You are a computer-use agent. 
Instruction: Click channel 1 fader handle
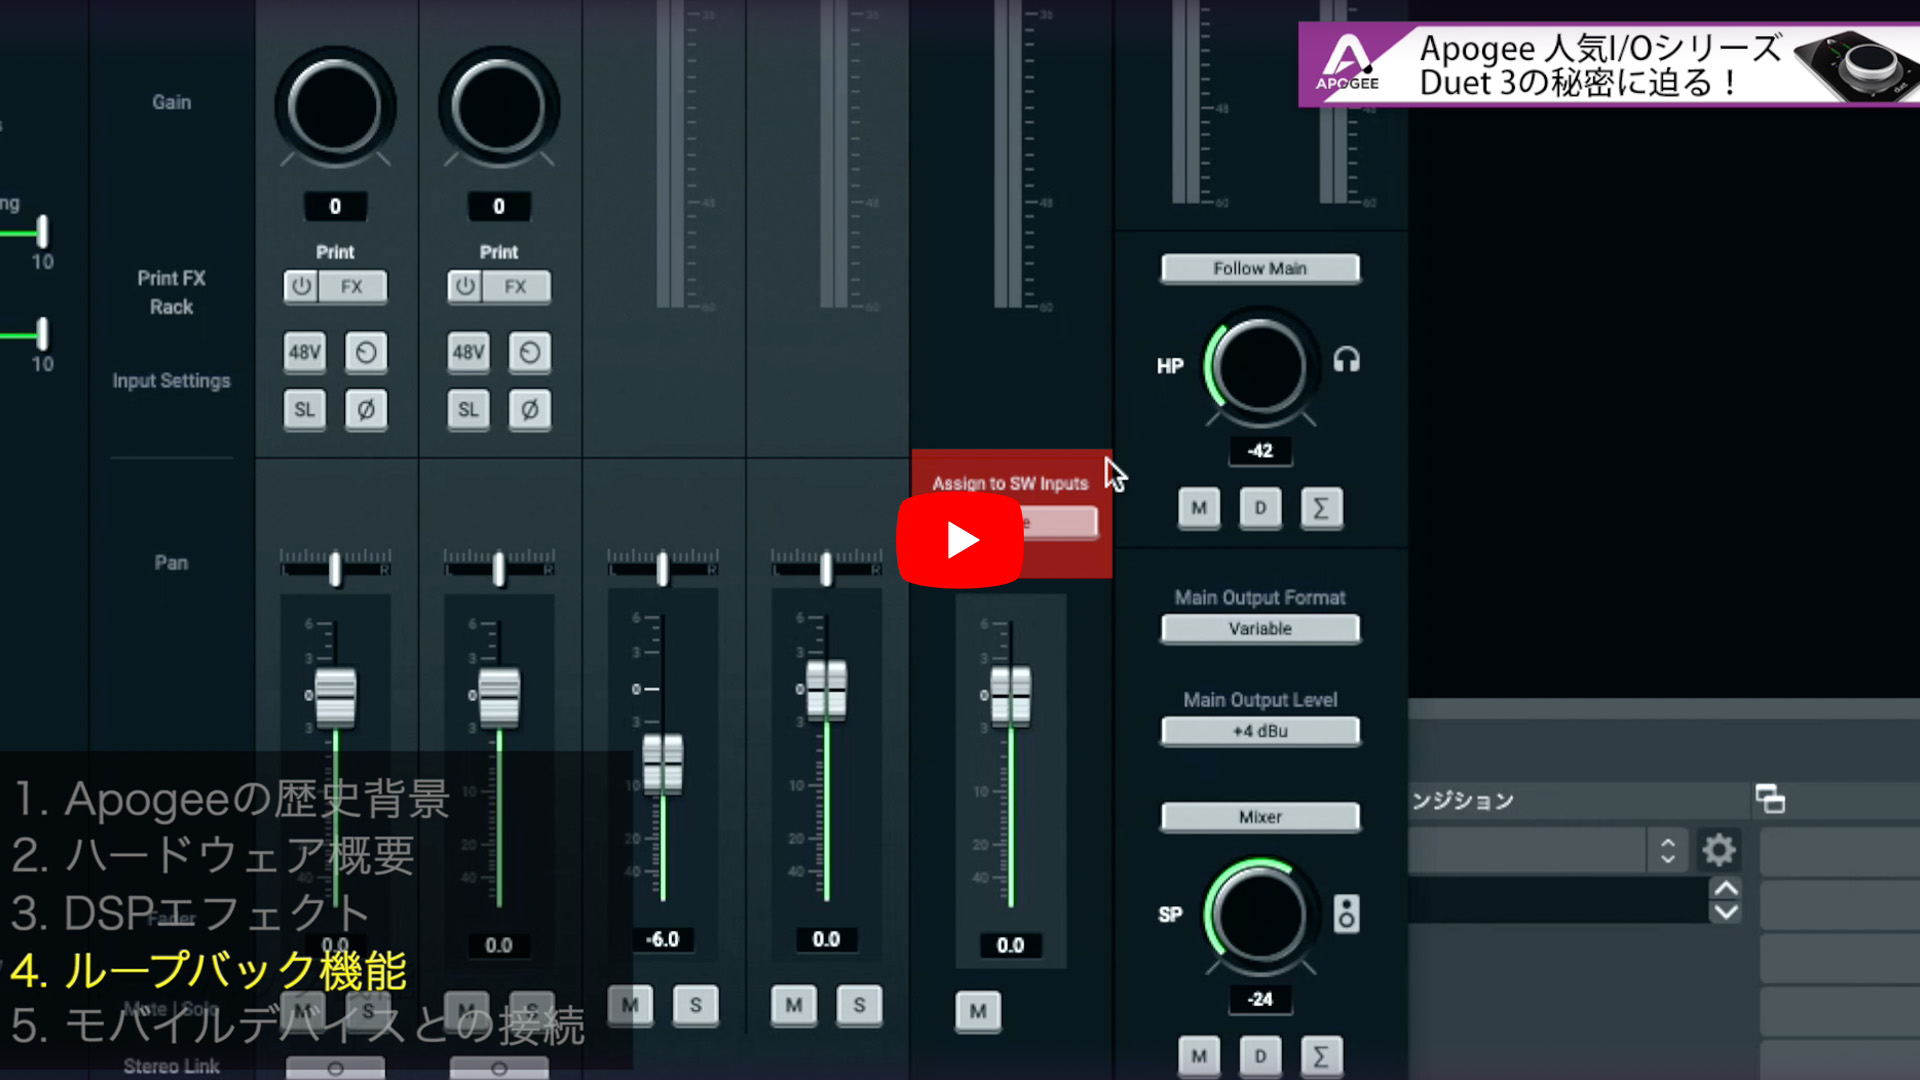(335, 697)
